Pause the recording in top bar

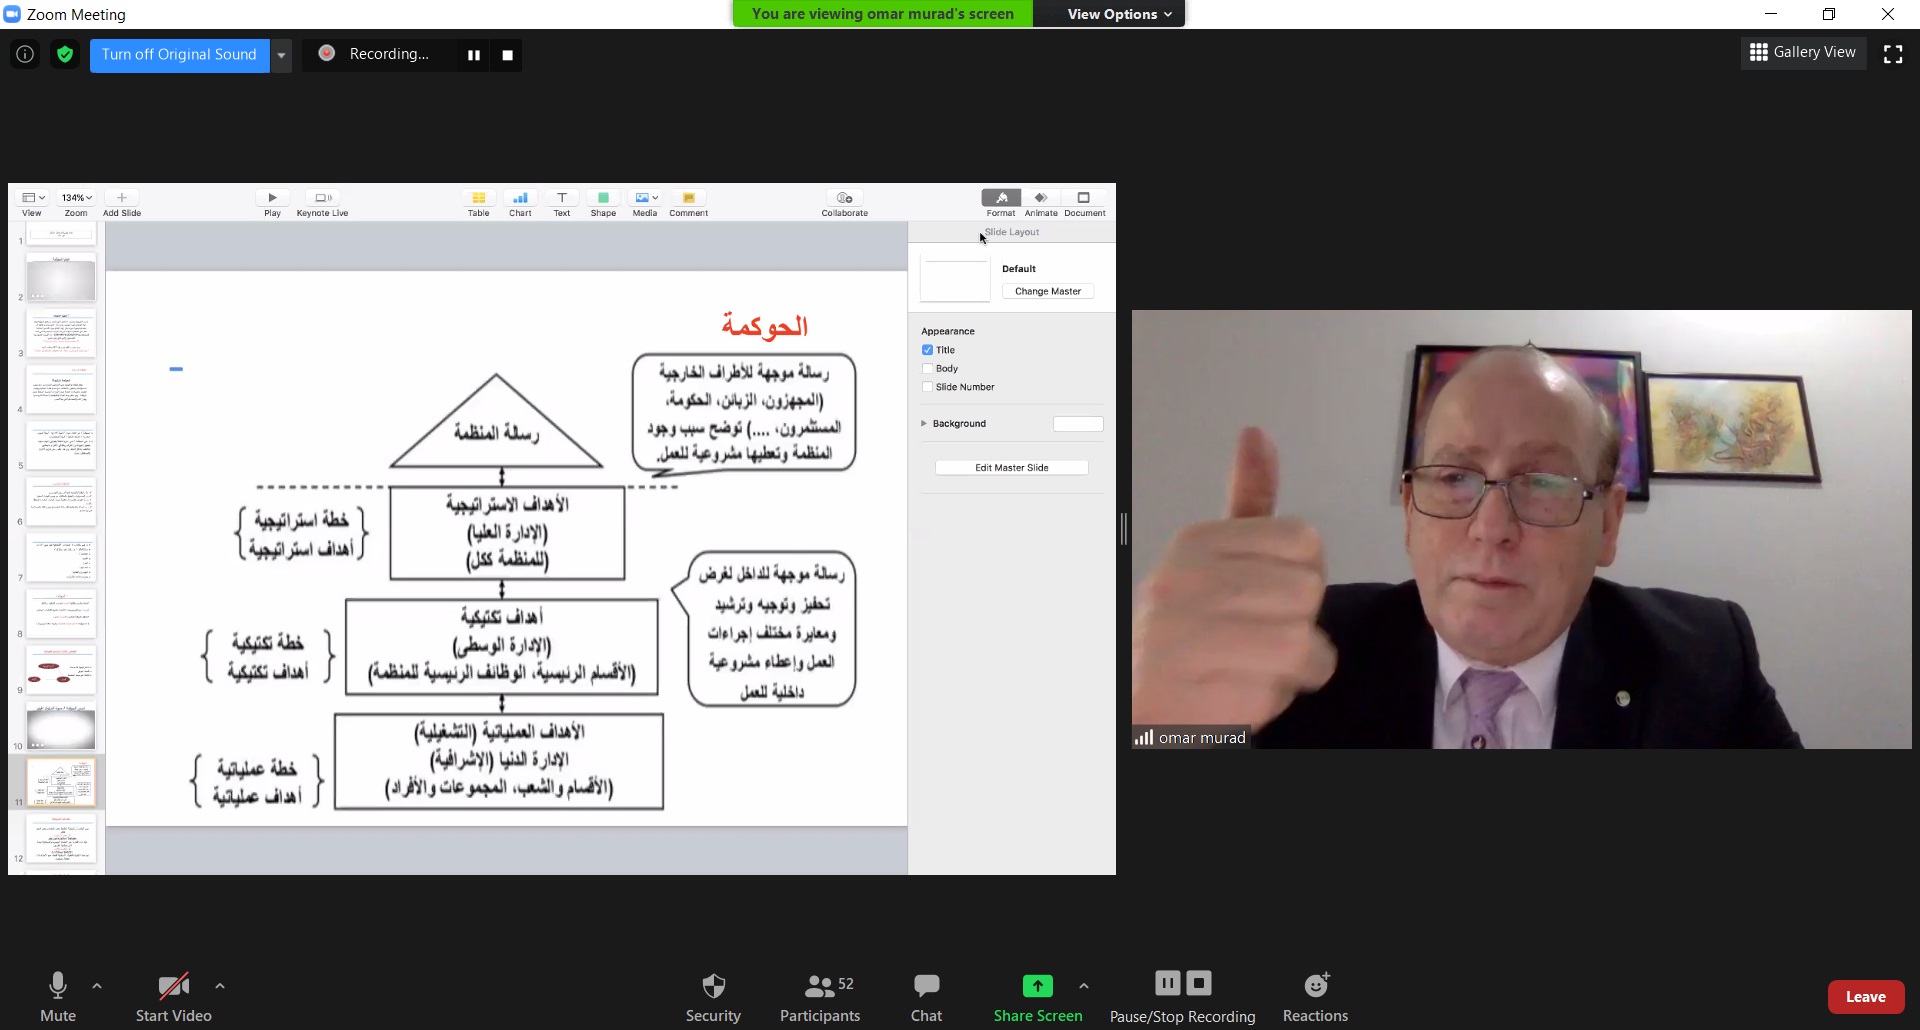474,55
